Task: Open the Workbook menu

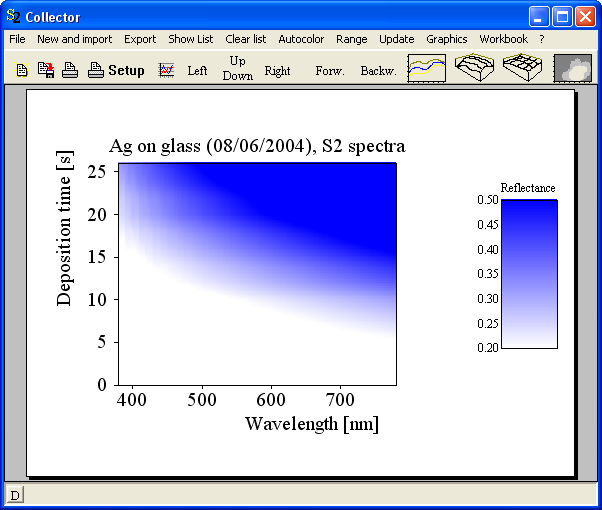Action: (503, 39)
